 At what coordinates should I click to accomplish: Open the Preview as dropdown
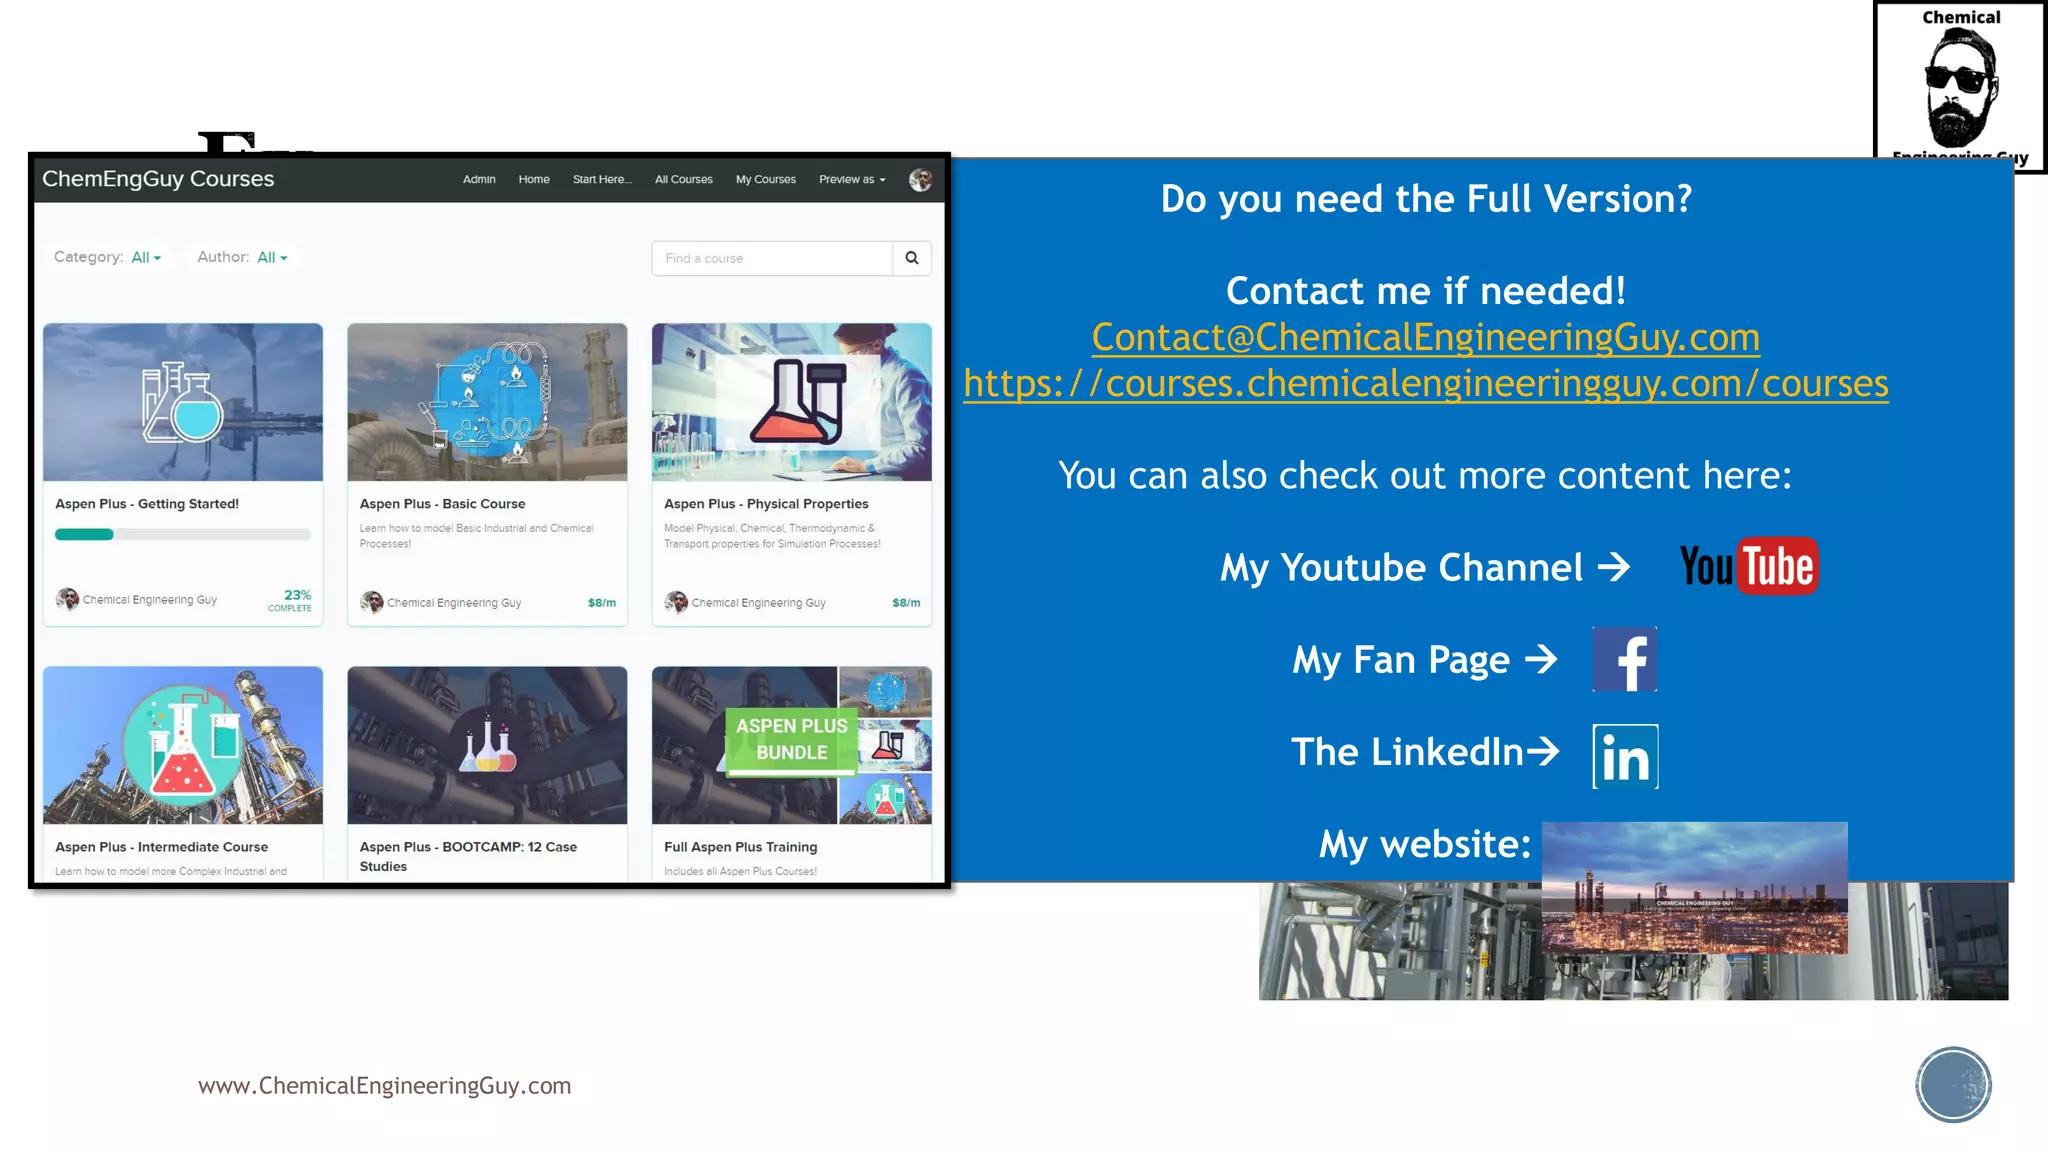tap(852, 180)
